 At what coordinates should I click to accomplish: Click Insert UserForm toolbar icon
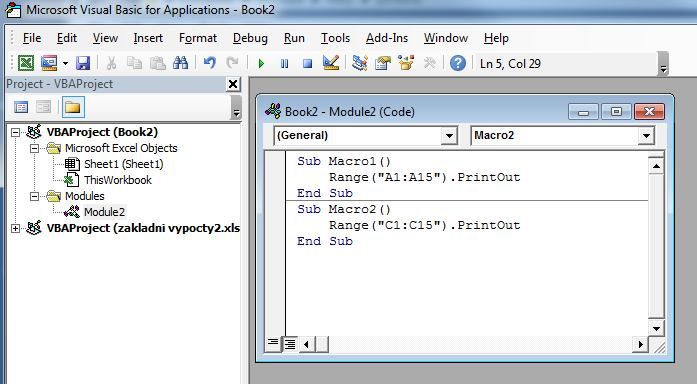[x=49, y=63]
